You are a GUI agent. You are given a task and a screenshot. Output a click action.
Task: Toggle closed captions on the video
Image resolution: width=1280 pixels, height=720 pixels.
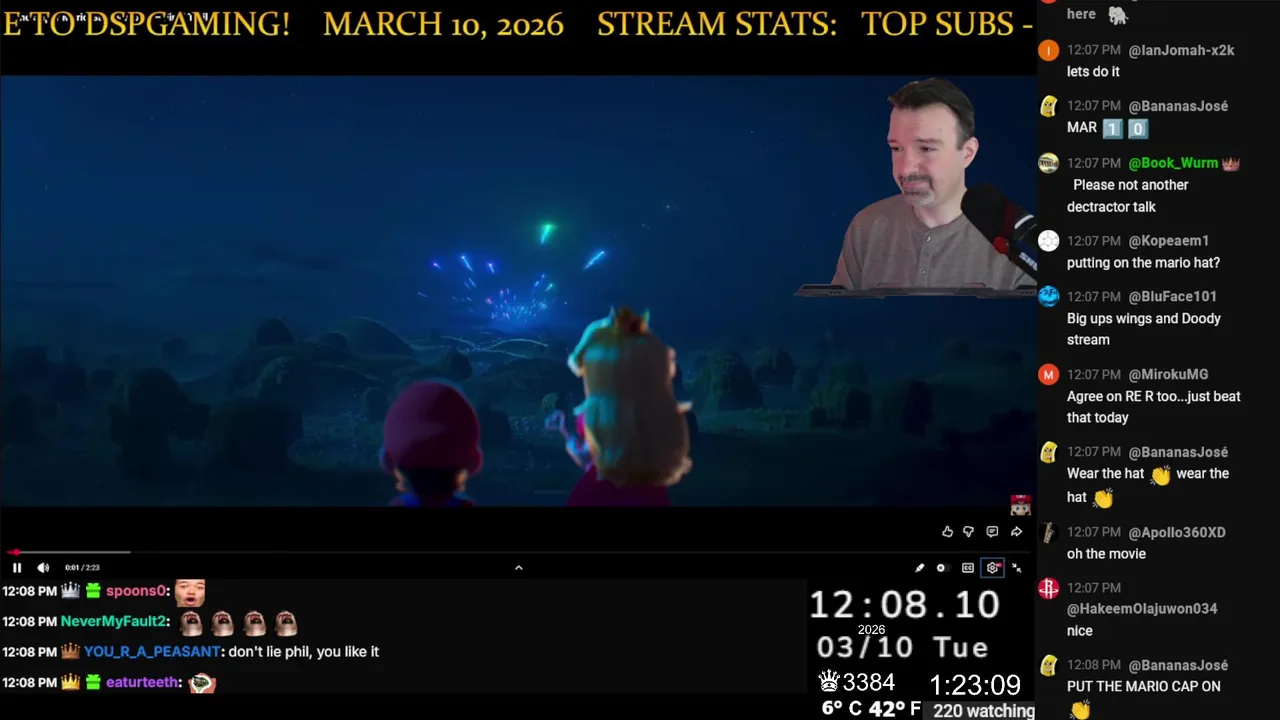(x=968, y=568)
